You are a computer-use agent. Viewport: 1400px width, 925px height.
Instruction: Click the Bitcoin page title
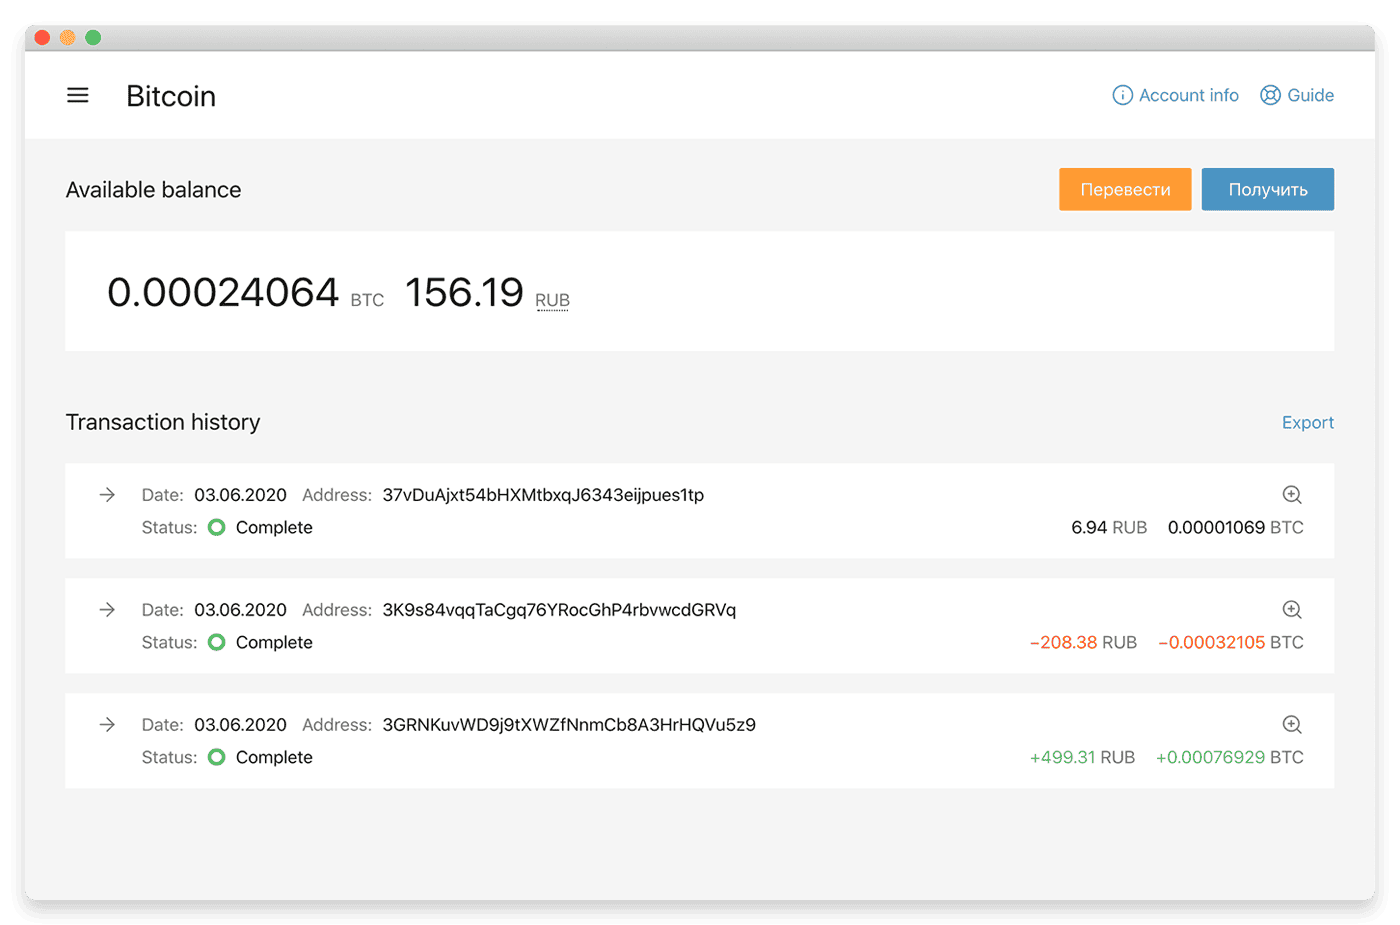[171, 96]
